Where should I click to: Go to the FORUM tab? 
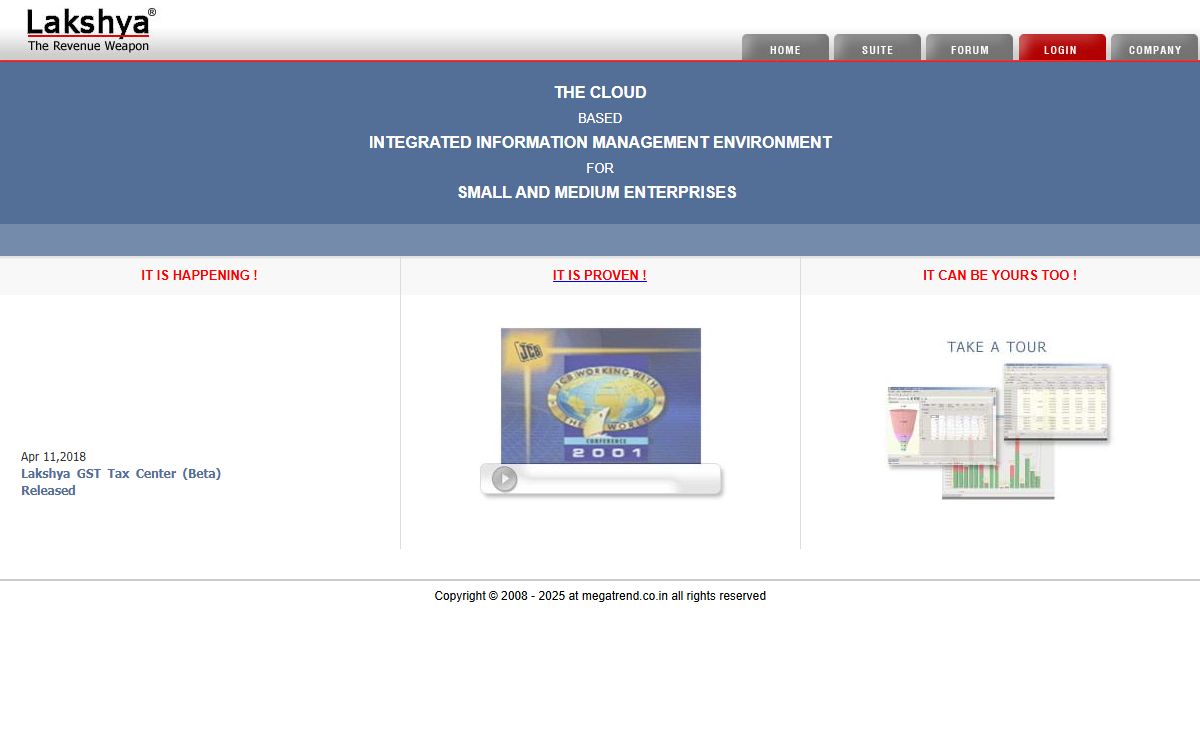[969, 48]
